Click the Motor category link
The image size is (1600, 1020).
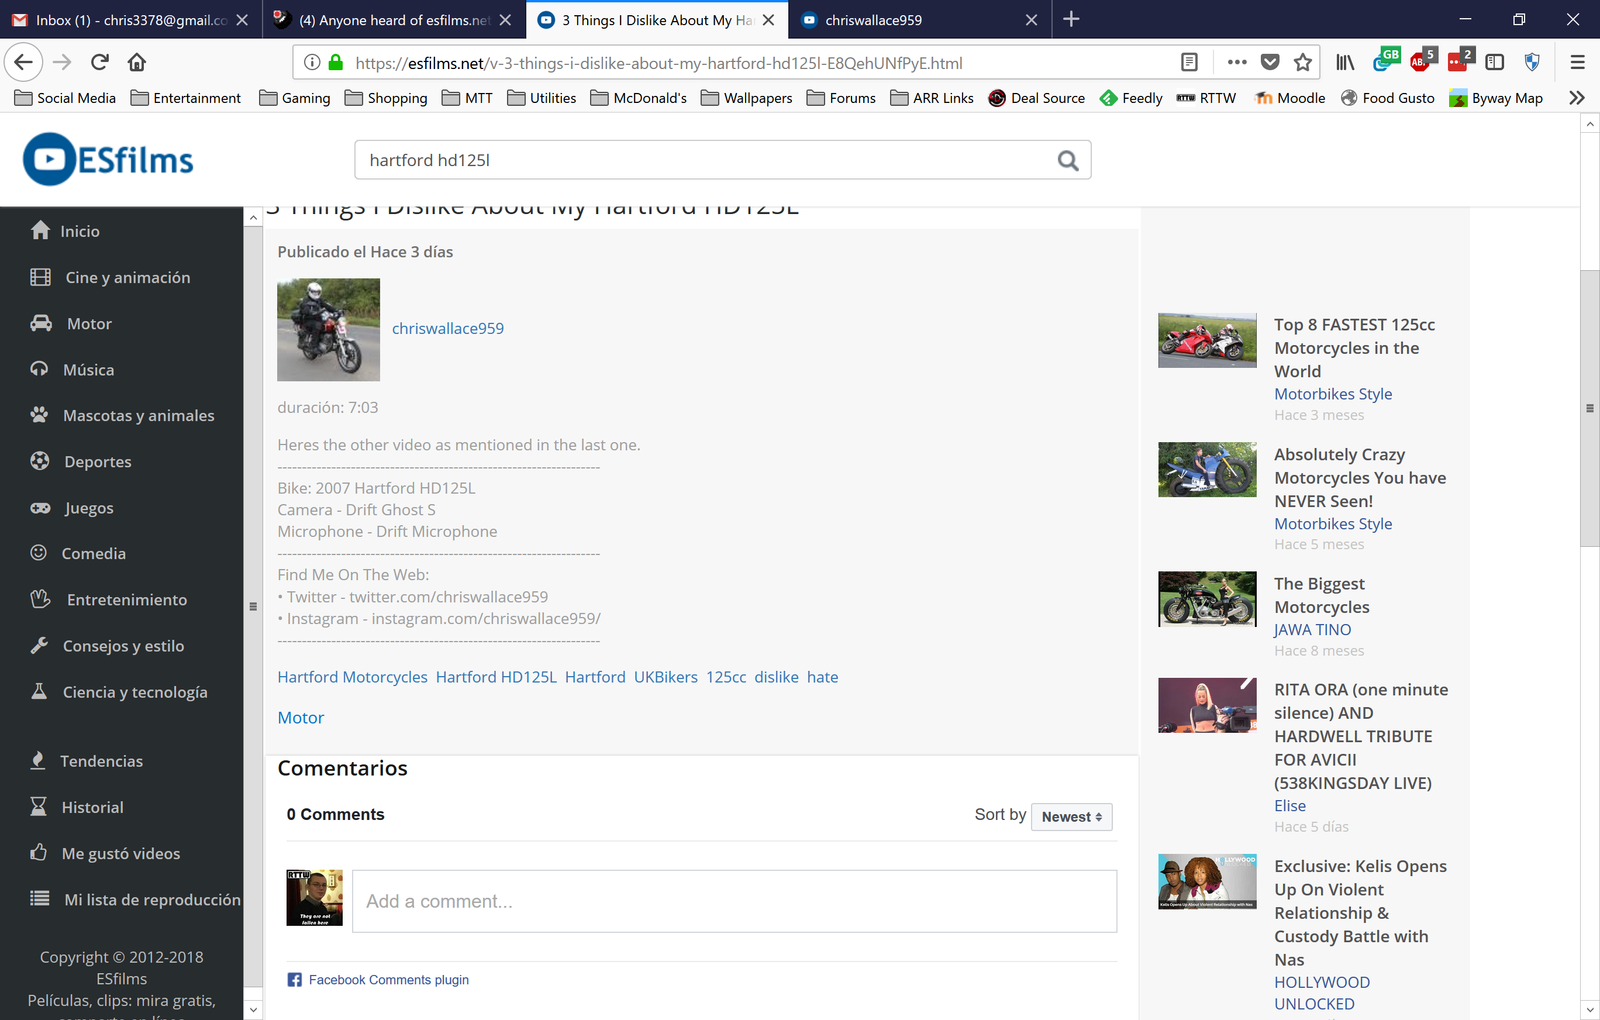tap(301, 717)
